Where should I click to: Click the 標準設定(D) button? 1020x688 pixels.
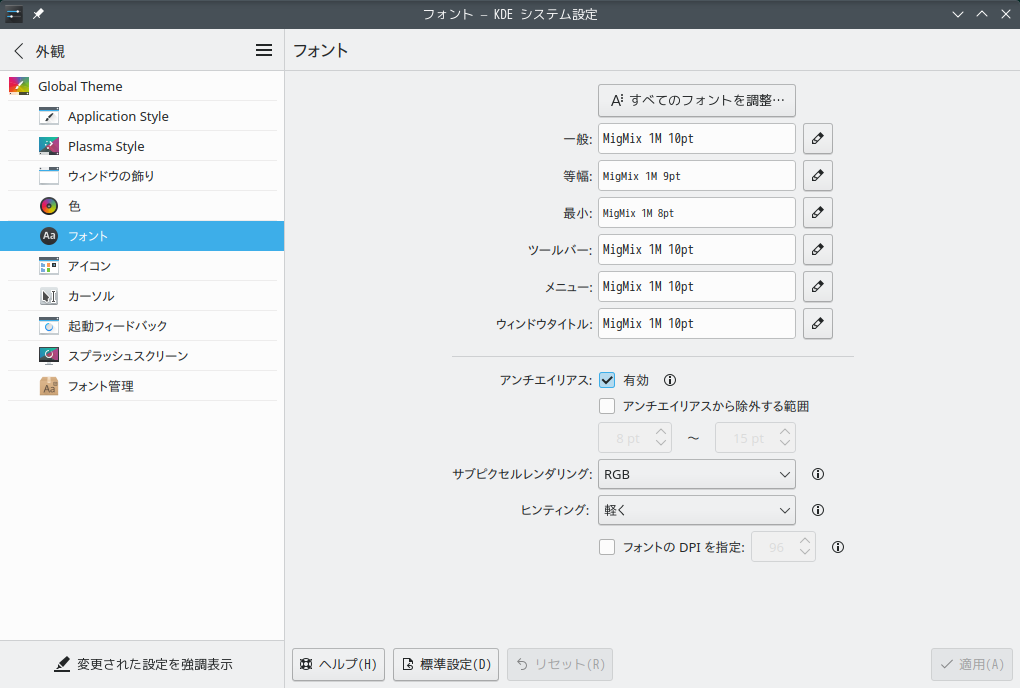tap(446, 665)
